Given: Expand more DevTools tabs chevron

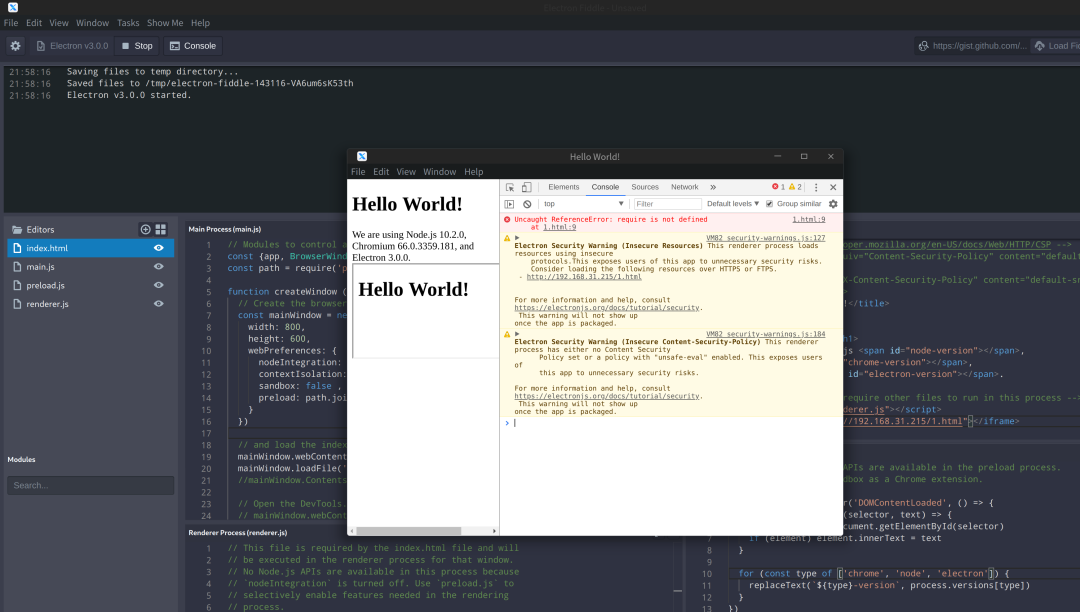Looking at the screenshot, I should (713, 187).
